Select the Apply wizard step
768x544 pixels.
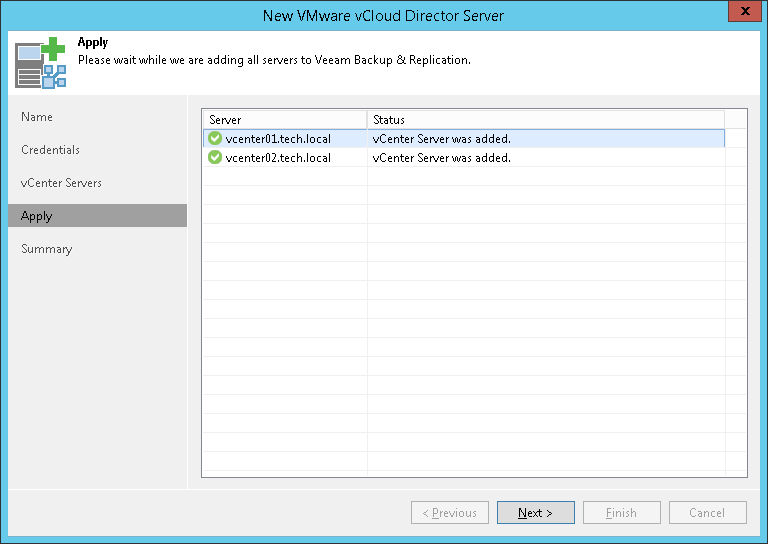(97, 216)
